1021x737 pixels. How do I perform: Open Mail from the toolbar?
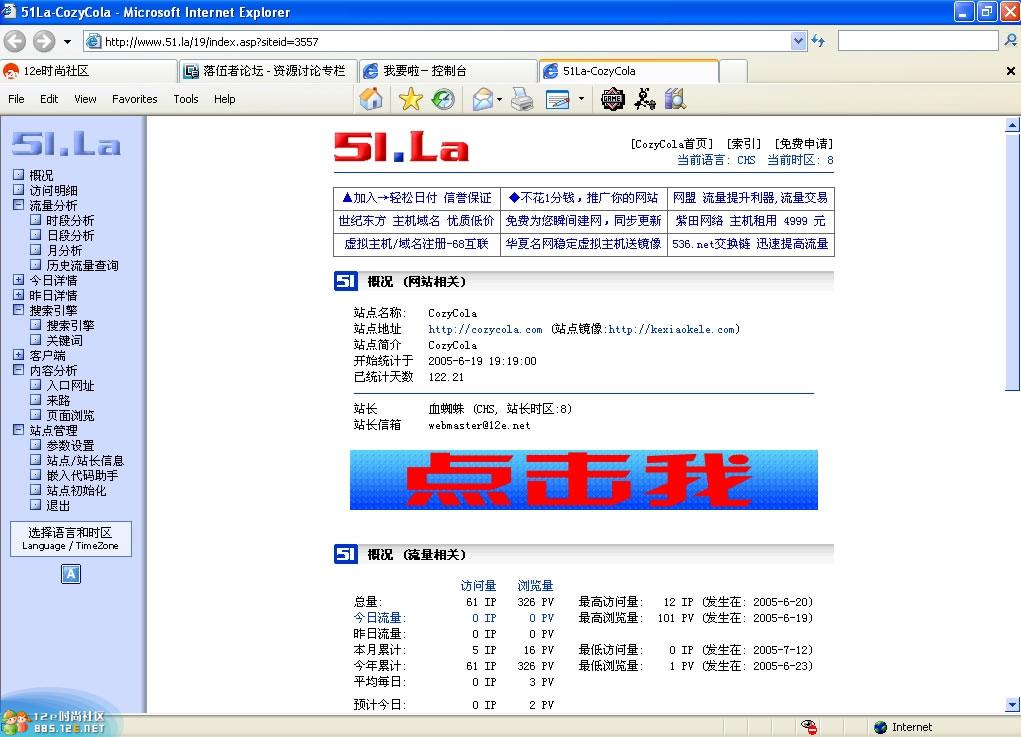point(482,99)
